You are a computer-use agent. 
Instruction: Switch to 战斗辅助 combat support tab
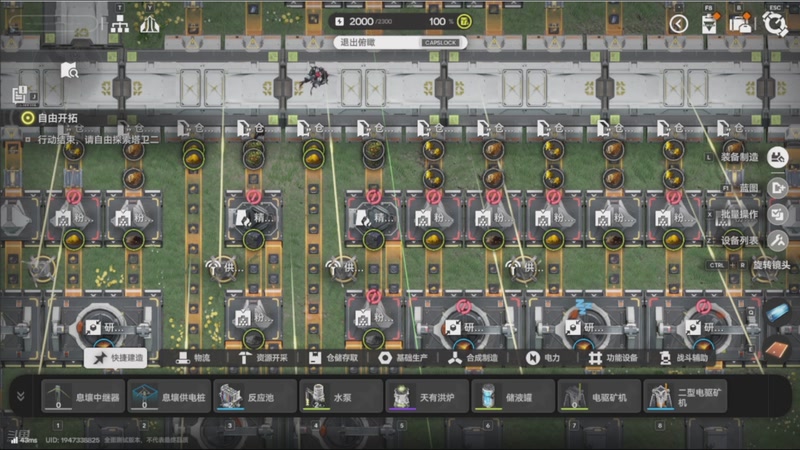click(683, 358)
